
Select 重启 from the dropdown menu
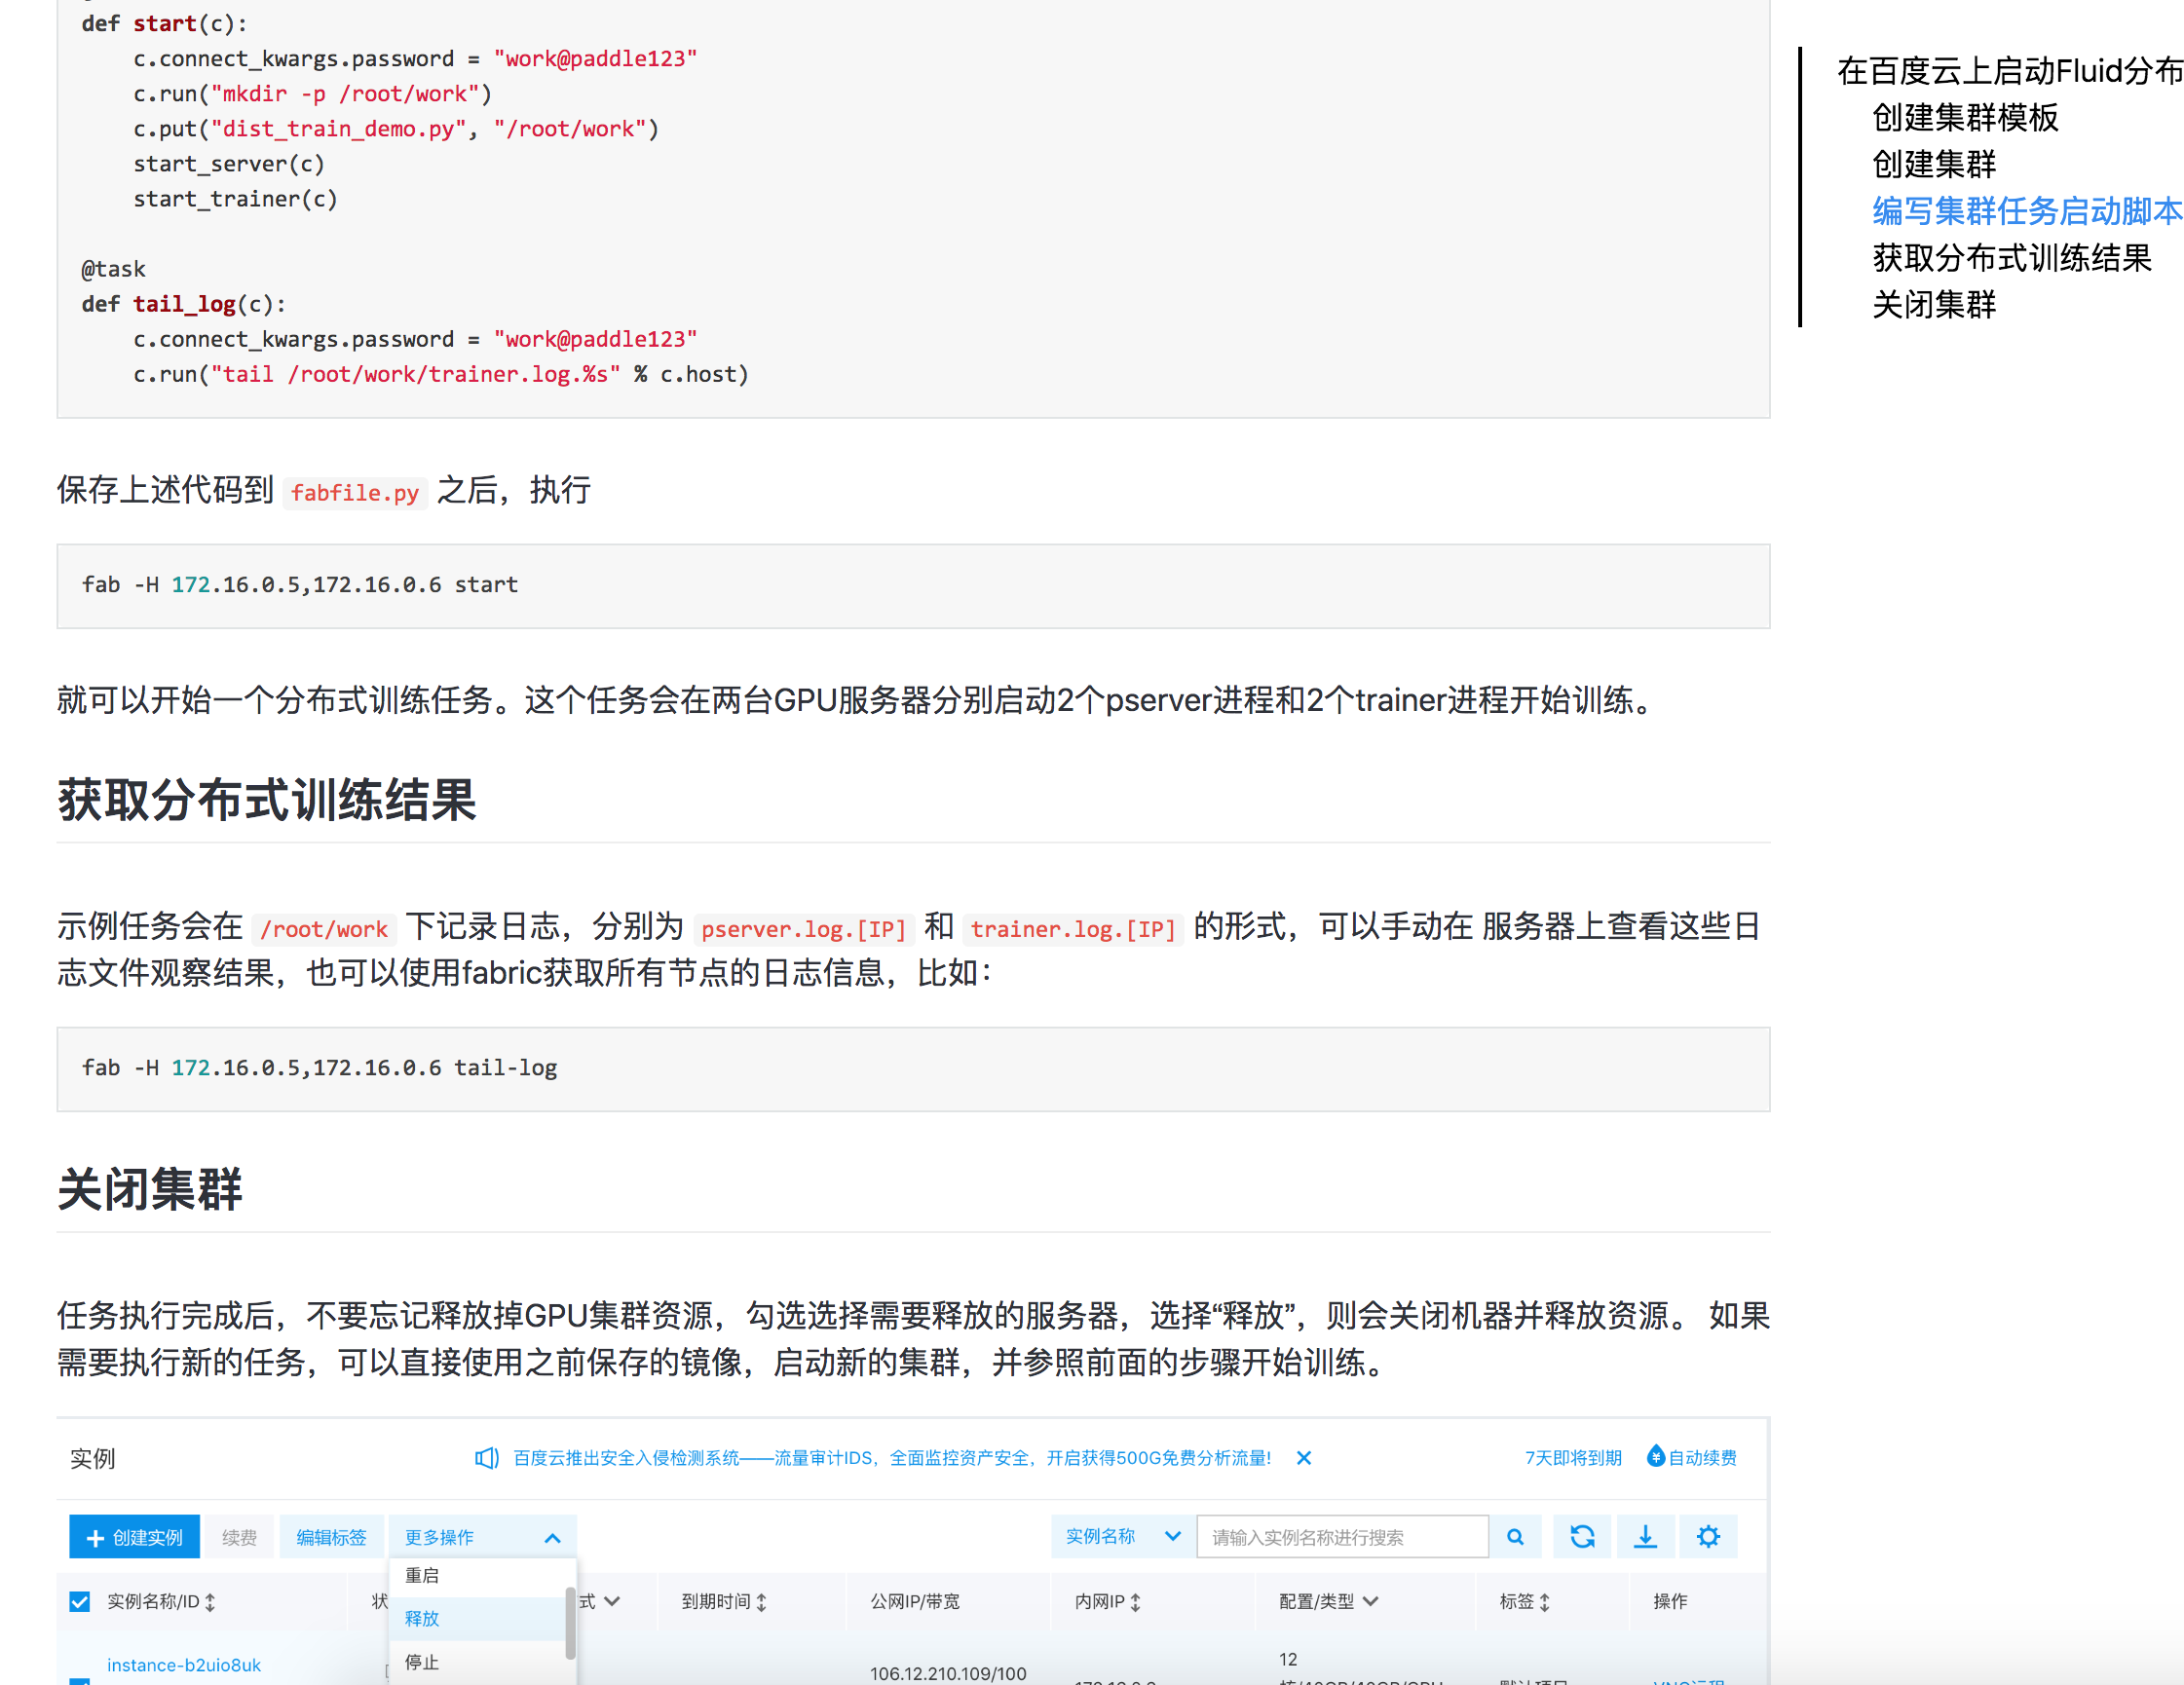click(x=422, y=1576)
